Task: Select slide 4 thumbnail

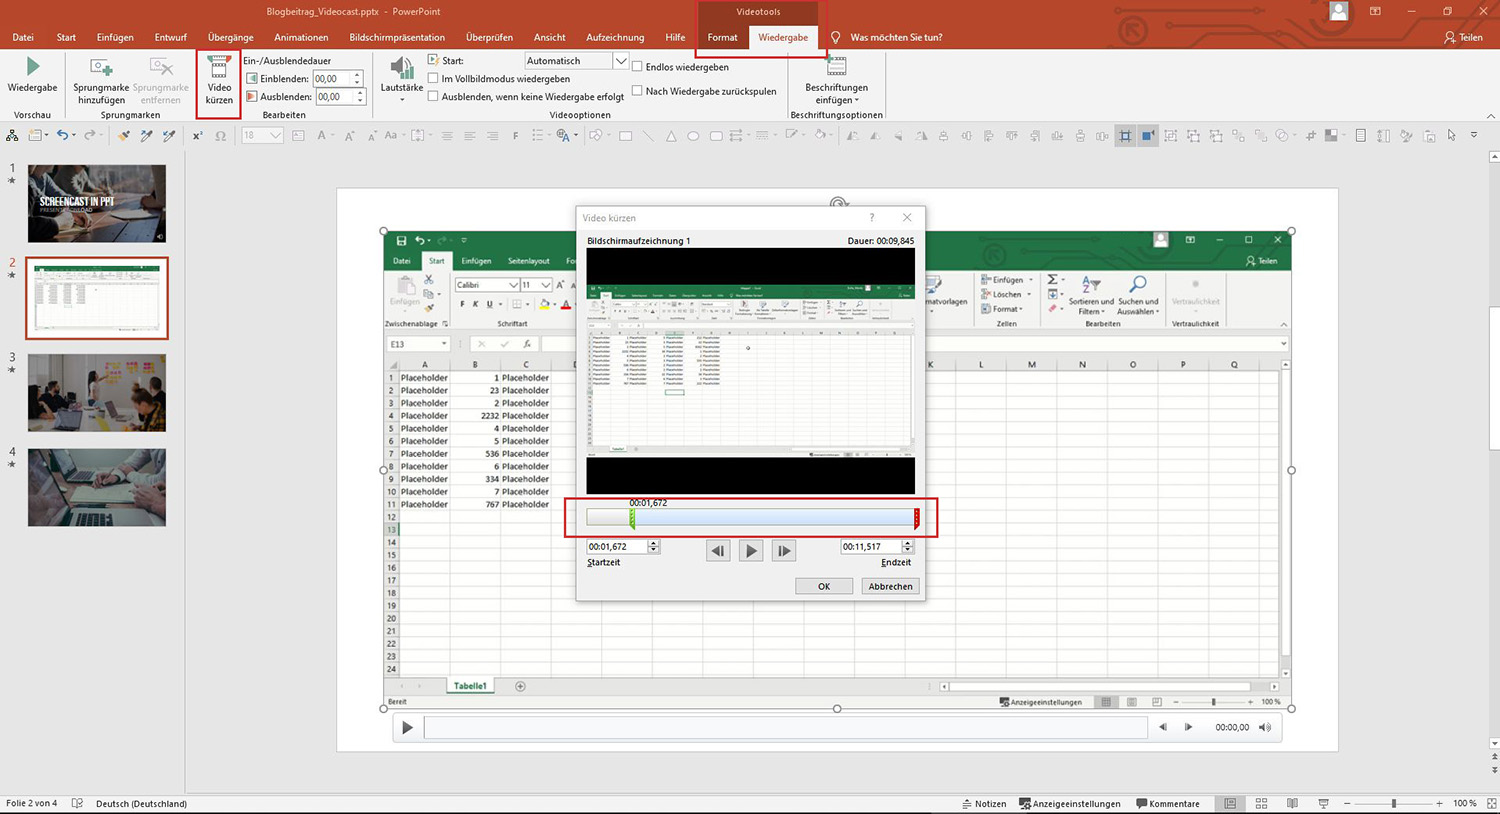Action: click(97, 487)
